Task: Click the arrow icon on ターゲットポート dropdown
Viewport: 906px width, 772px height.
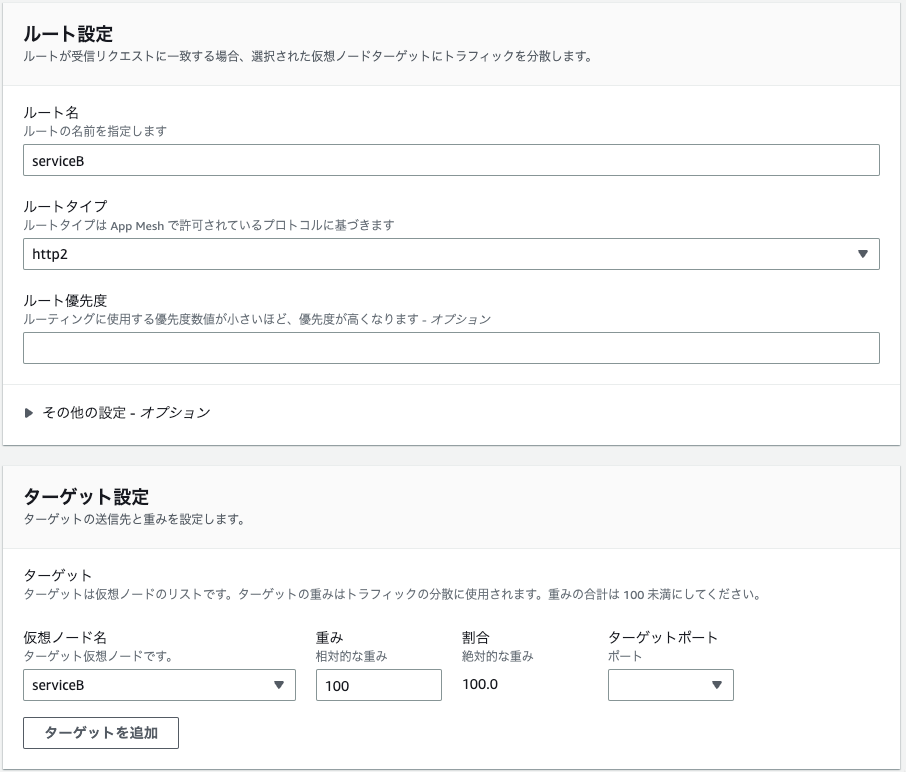Action: point(716,685)
